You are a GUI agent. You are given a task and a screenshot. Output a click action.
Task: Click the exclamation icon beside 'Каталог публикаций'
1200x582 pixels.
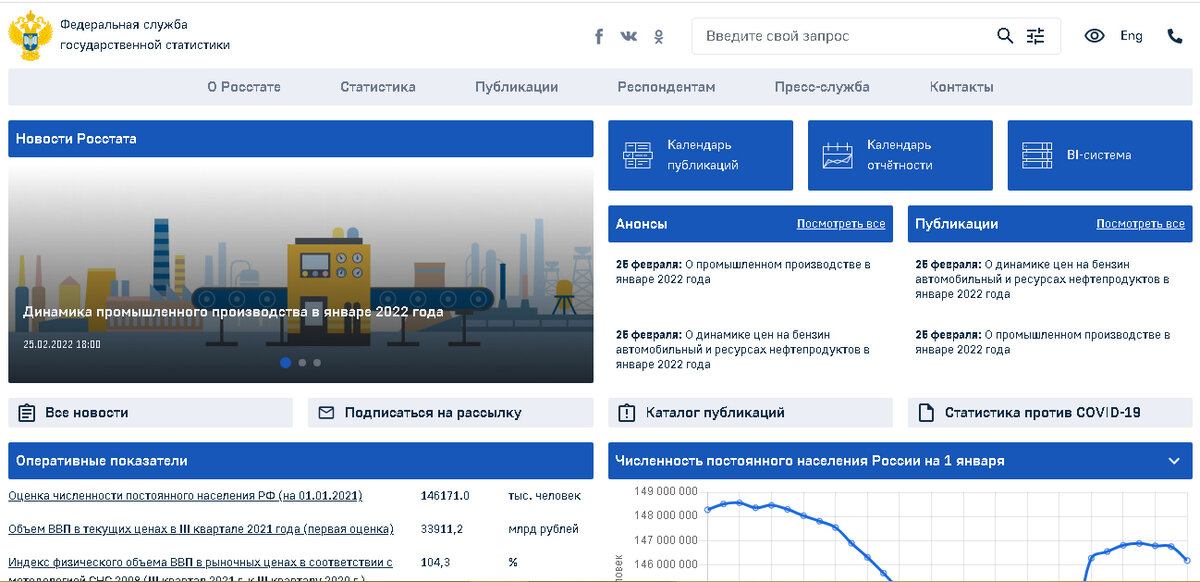click(627, 412)
